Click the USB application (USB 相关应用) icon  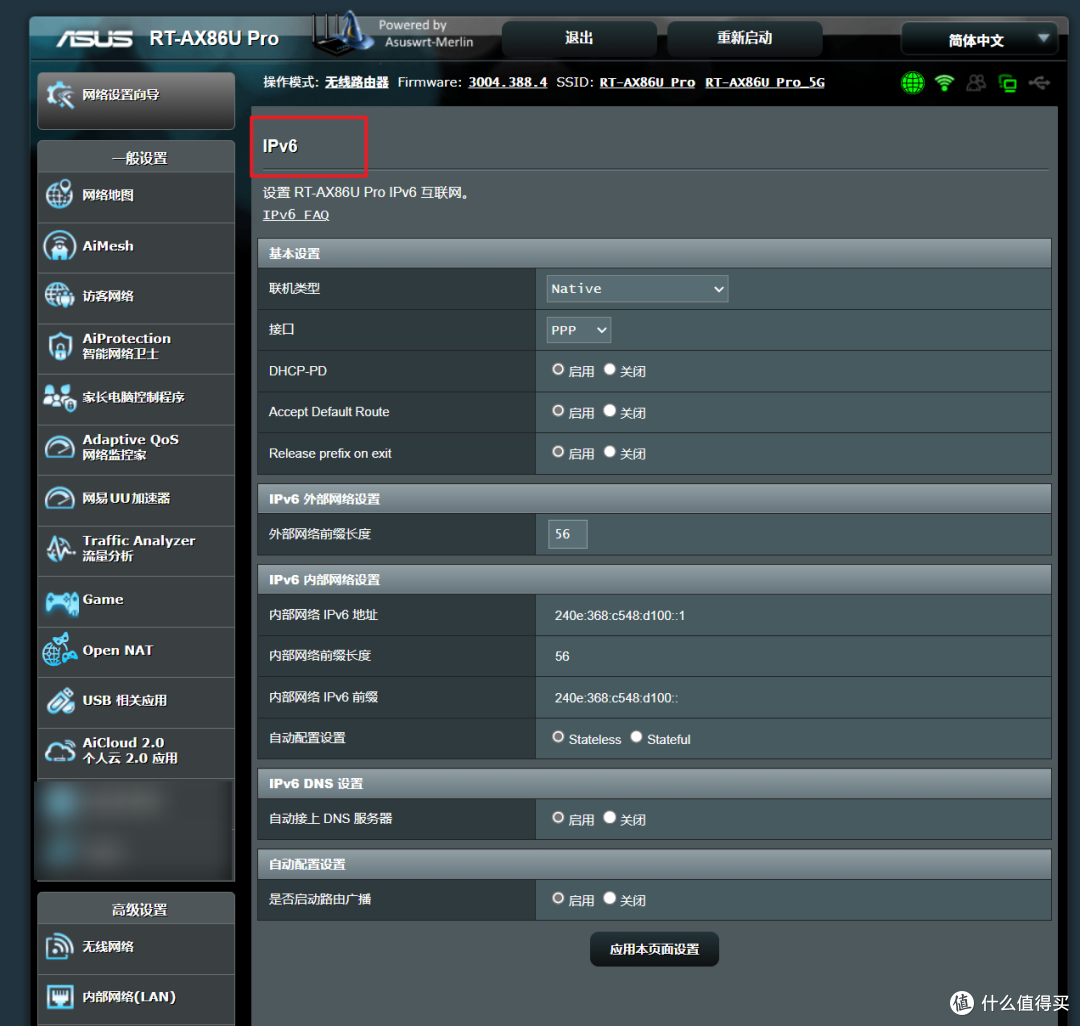(x=61, y=700)
